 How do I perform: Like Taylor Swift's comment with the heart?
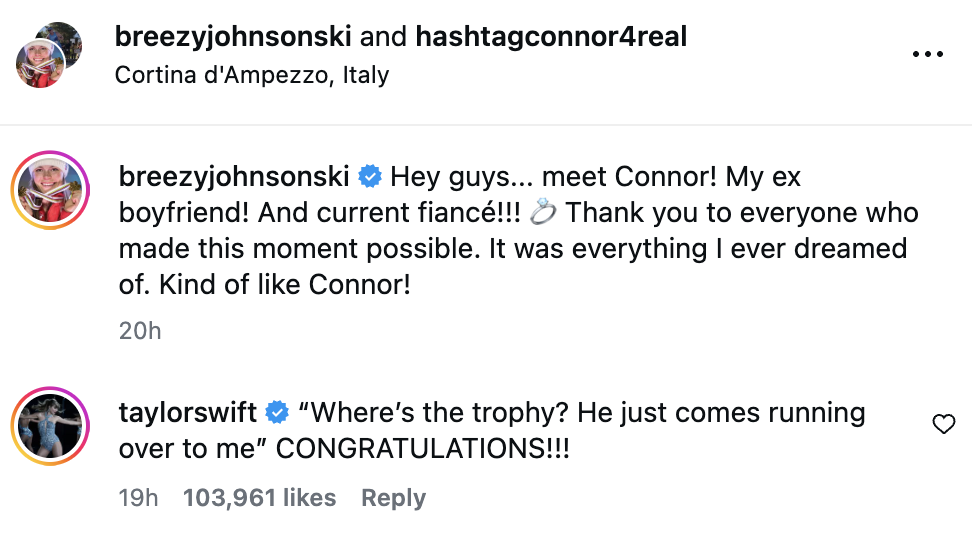[943, 426]
